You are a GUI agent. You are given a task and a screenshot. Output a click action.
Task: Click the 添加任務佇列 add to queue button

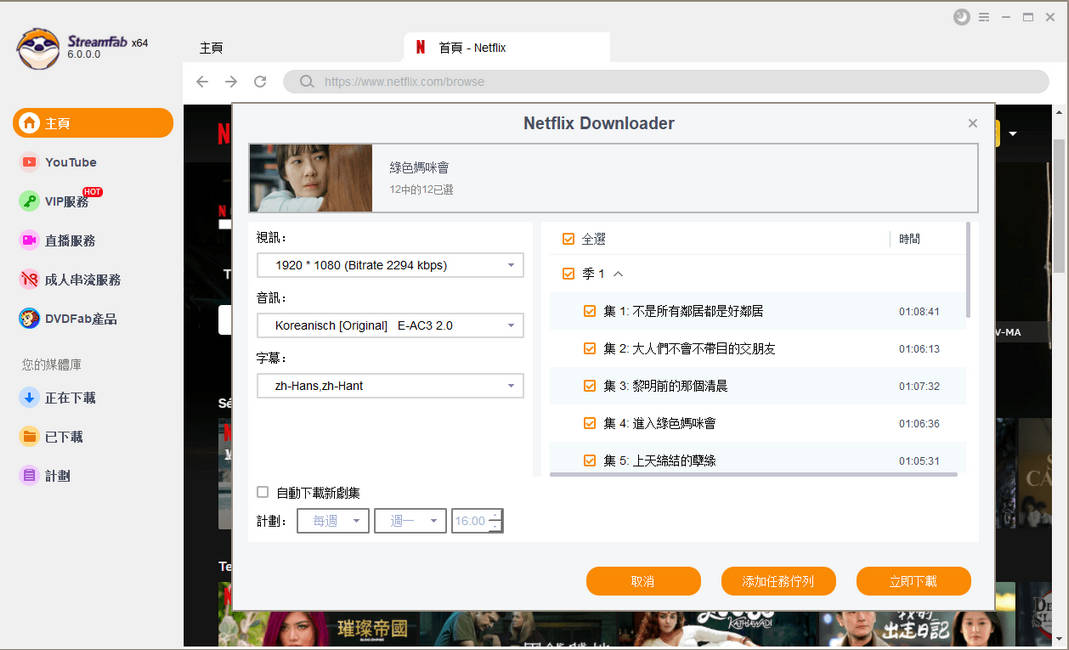(778, 581)
